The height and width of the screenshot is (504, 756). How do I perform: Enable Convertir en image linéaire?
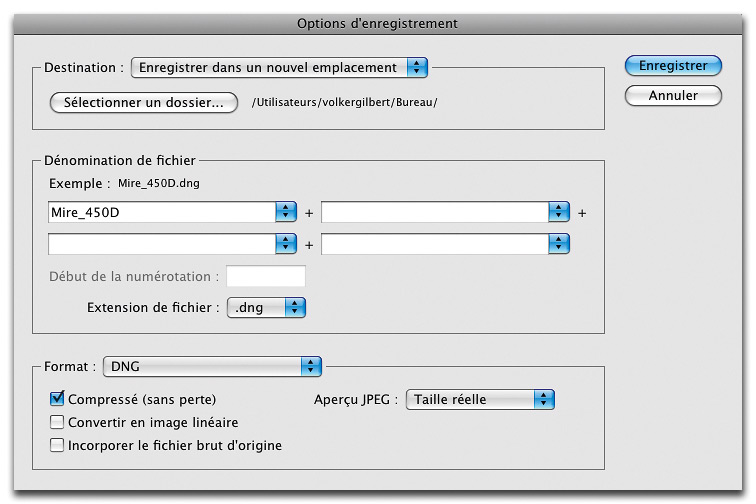click(x=57, y=422)
